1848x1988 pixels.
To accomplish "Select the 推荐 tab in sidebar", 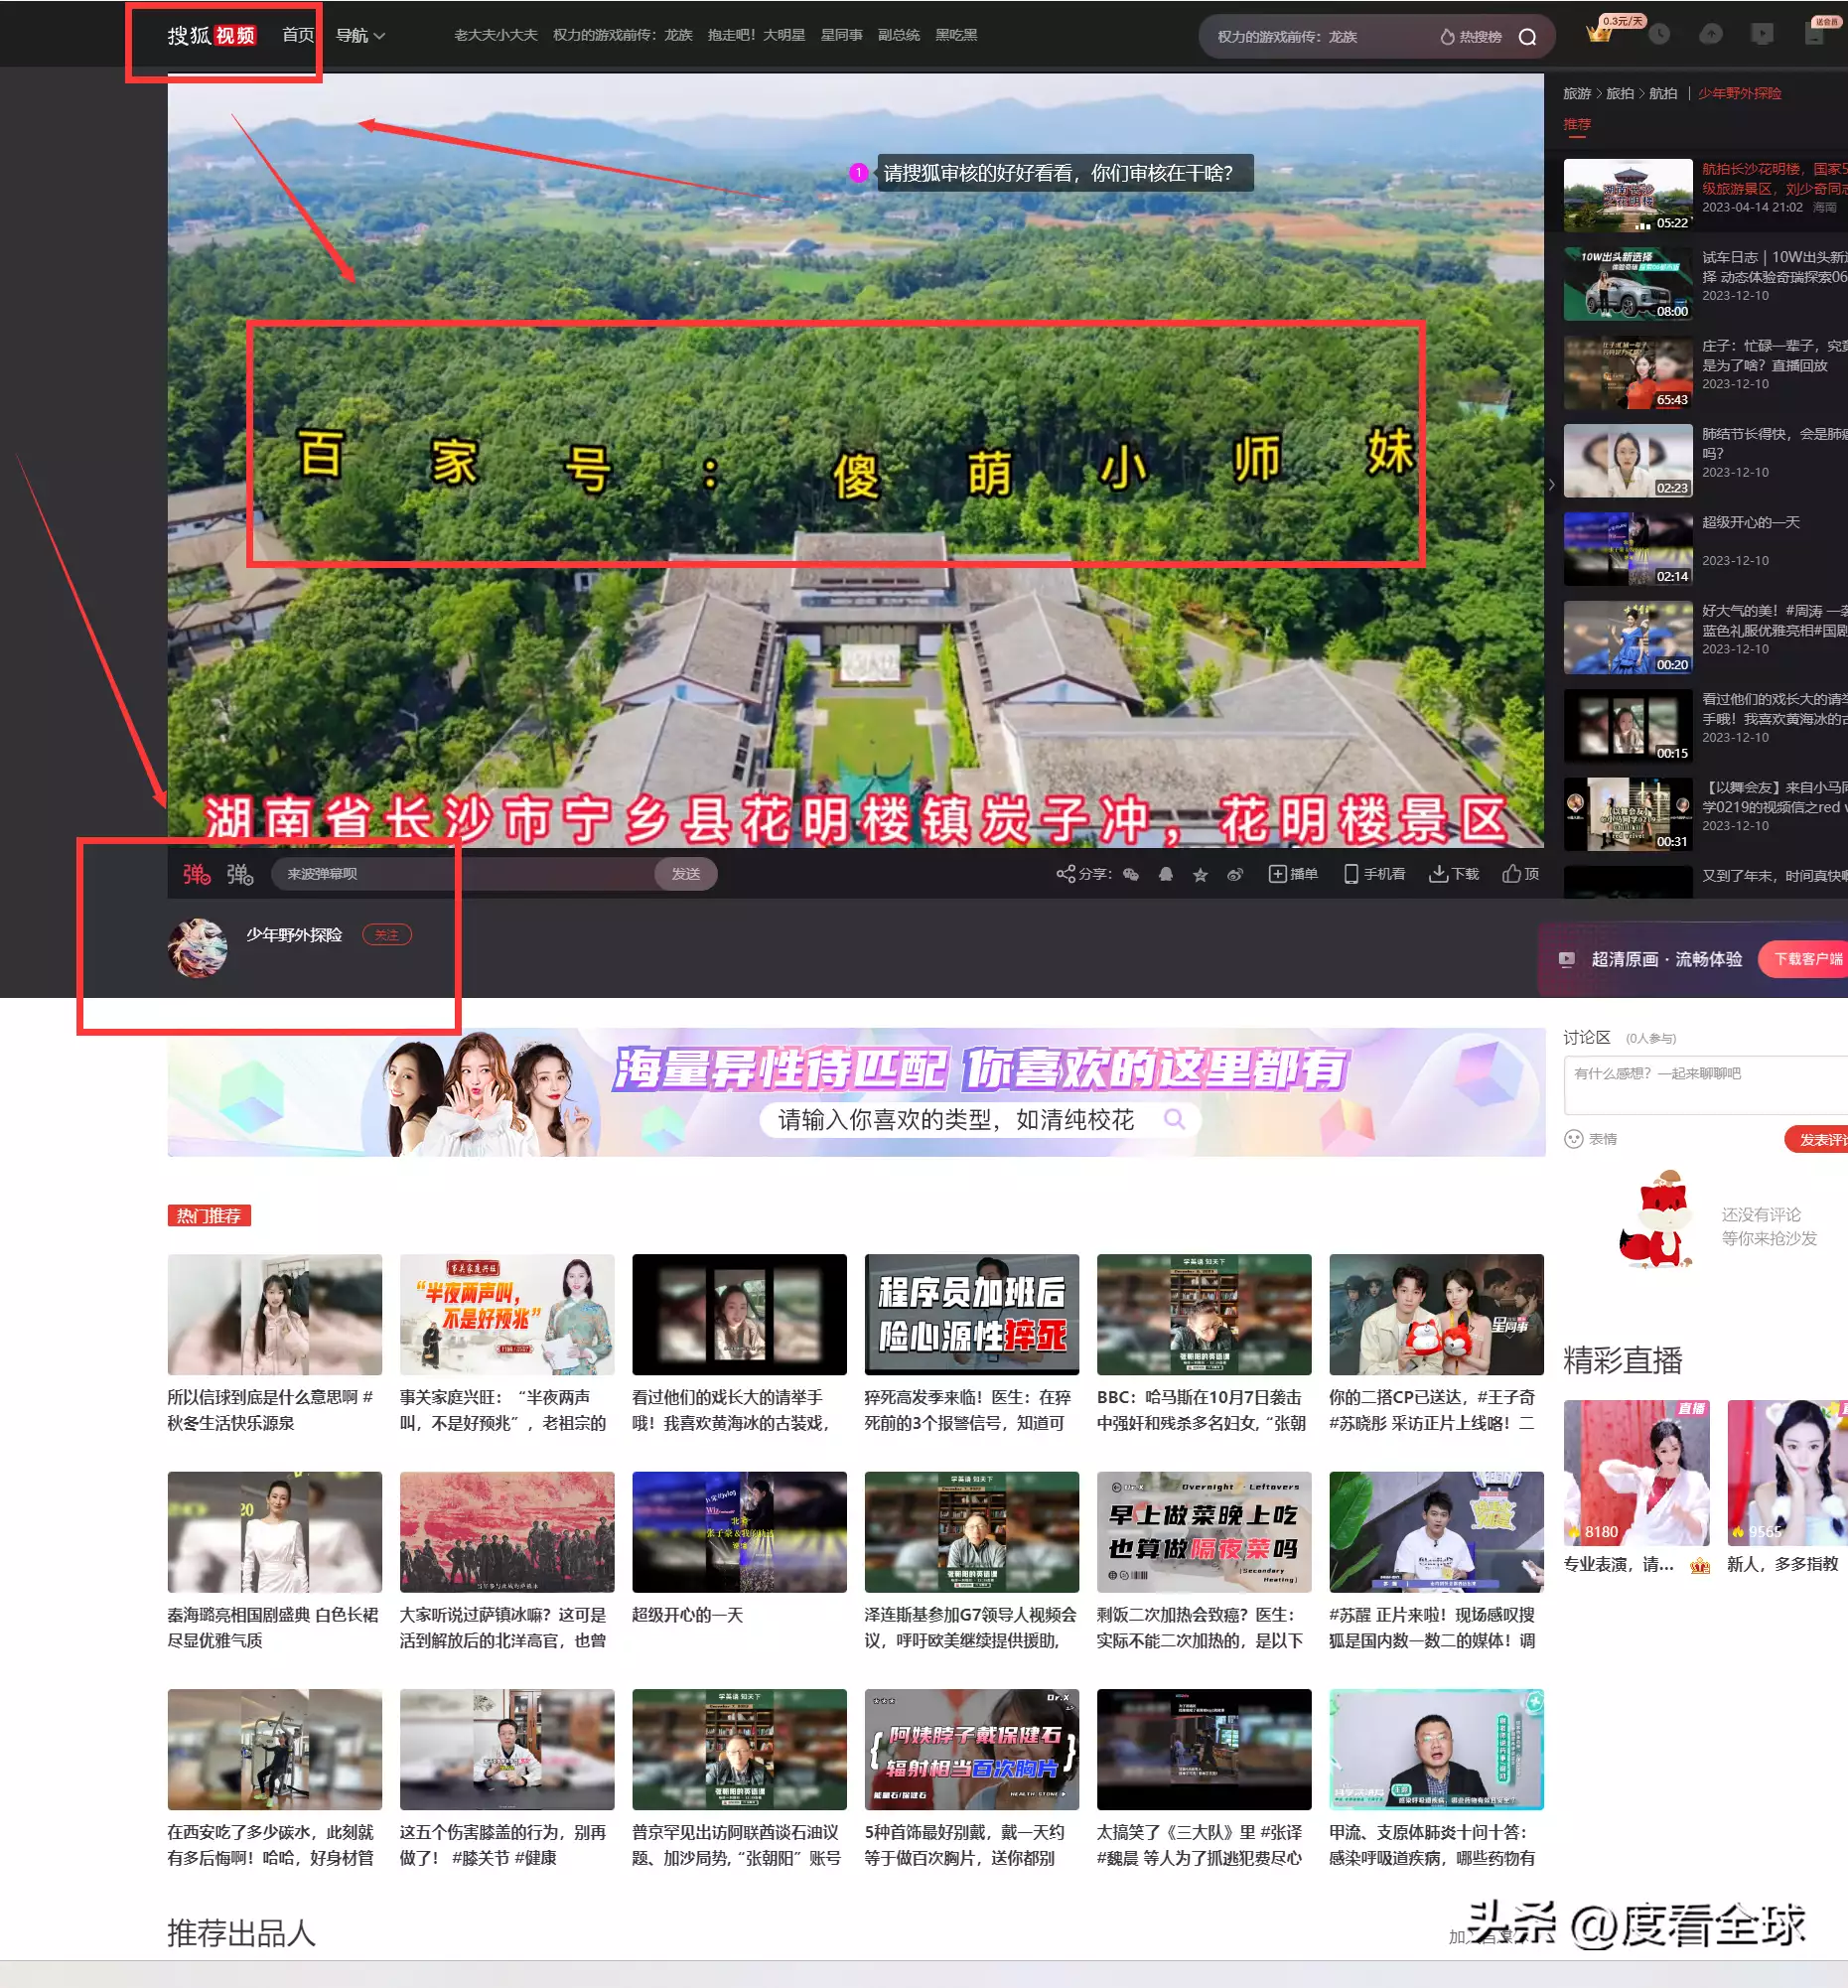I will (x=1577, y=124).
